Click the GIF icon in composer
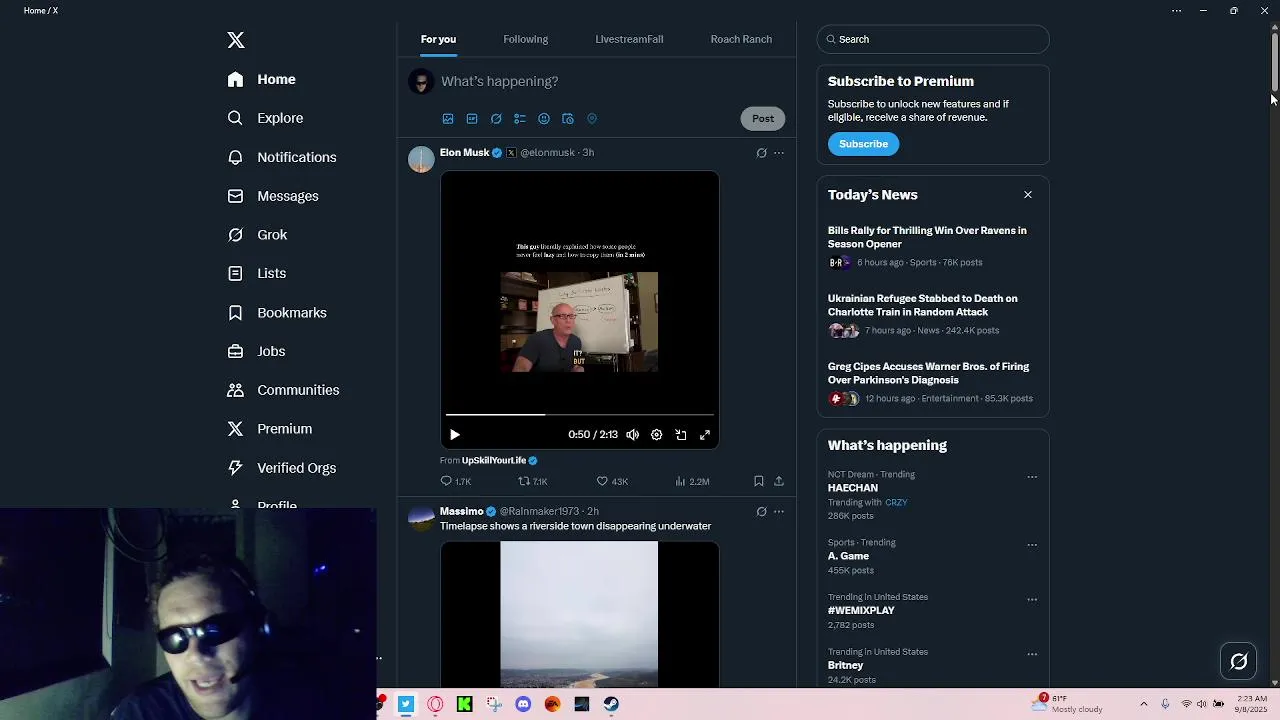This screenshot has height=720, width=1280. click(472, 119)
